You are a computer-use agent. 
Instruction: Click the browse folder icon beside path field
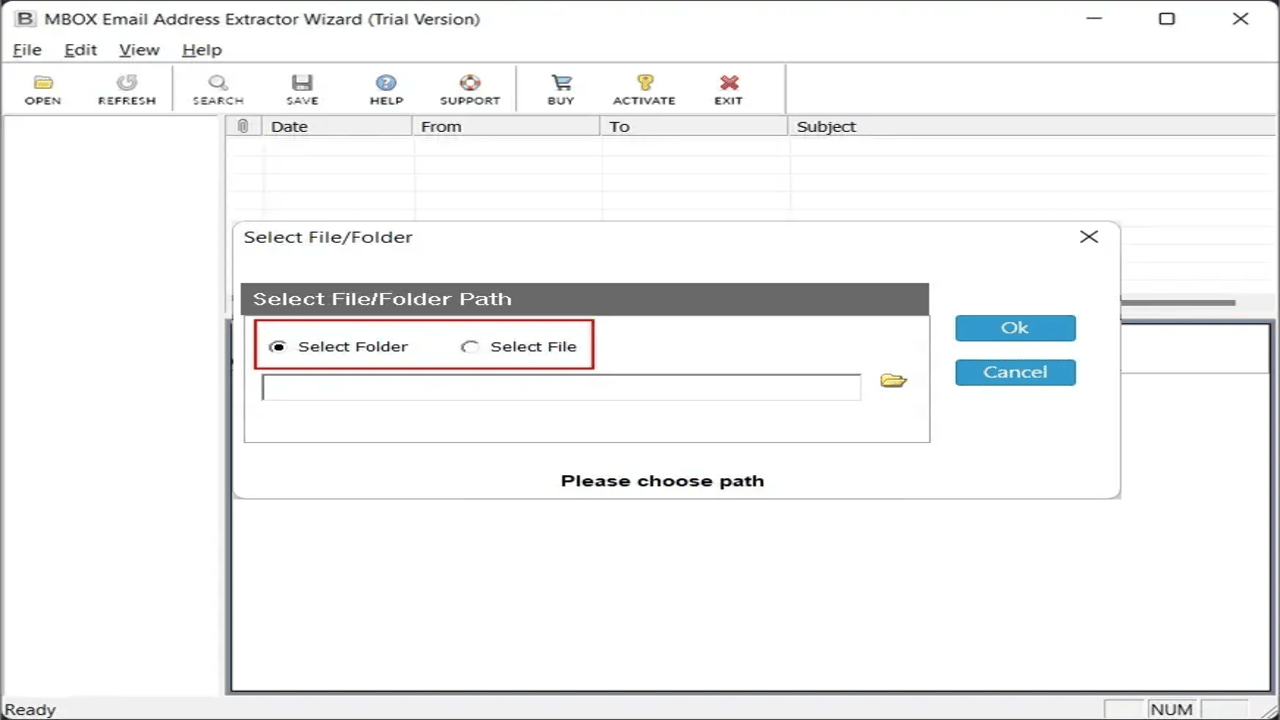[x=893, y=381]
